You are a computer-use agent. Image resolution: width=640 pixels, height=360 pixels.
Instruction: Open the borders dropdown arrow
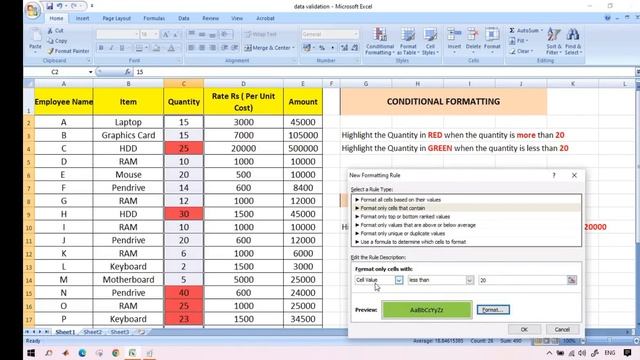point(146,48)
